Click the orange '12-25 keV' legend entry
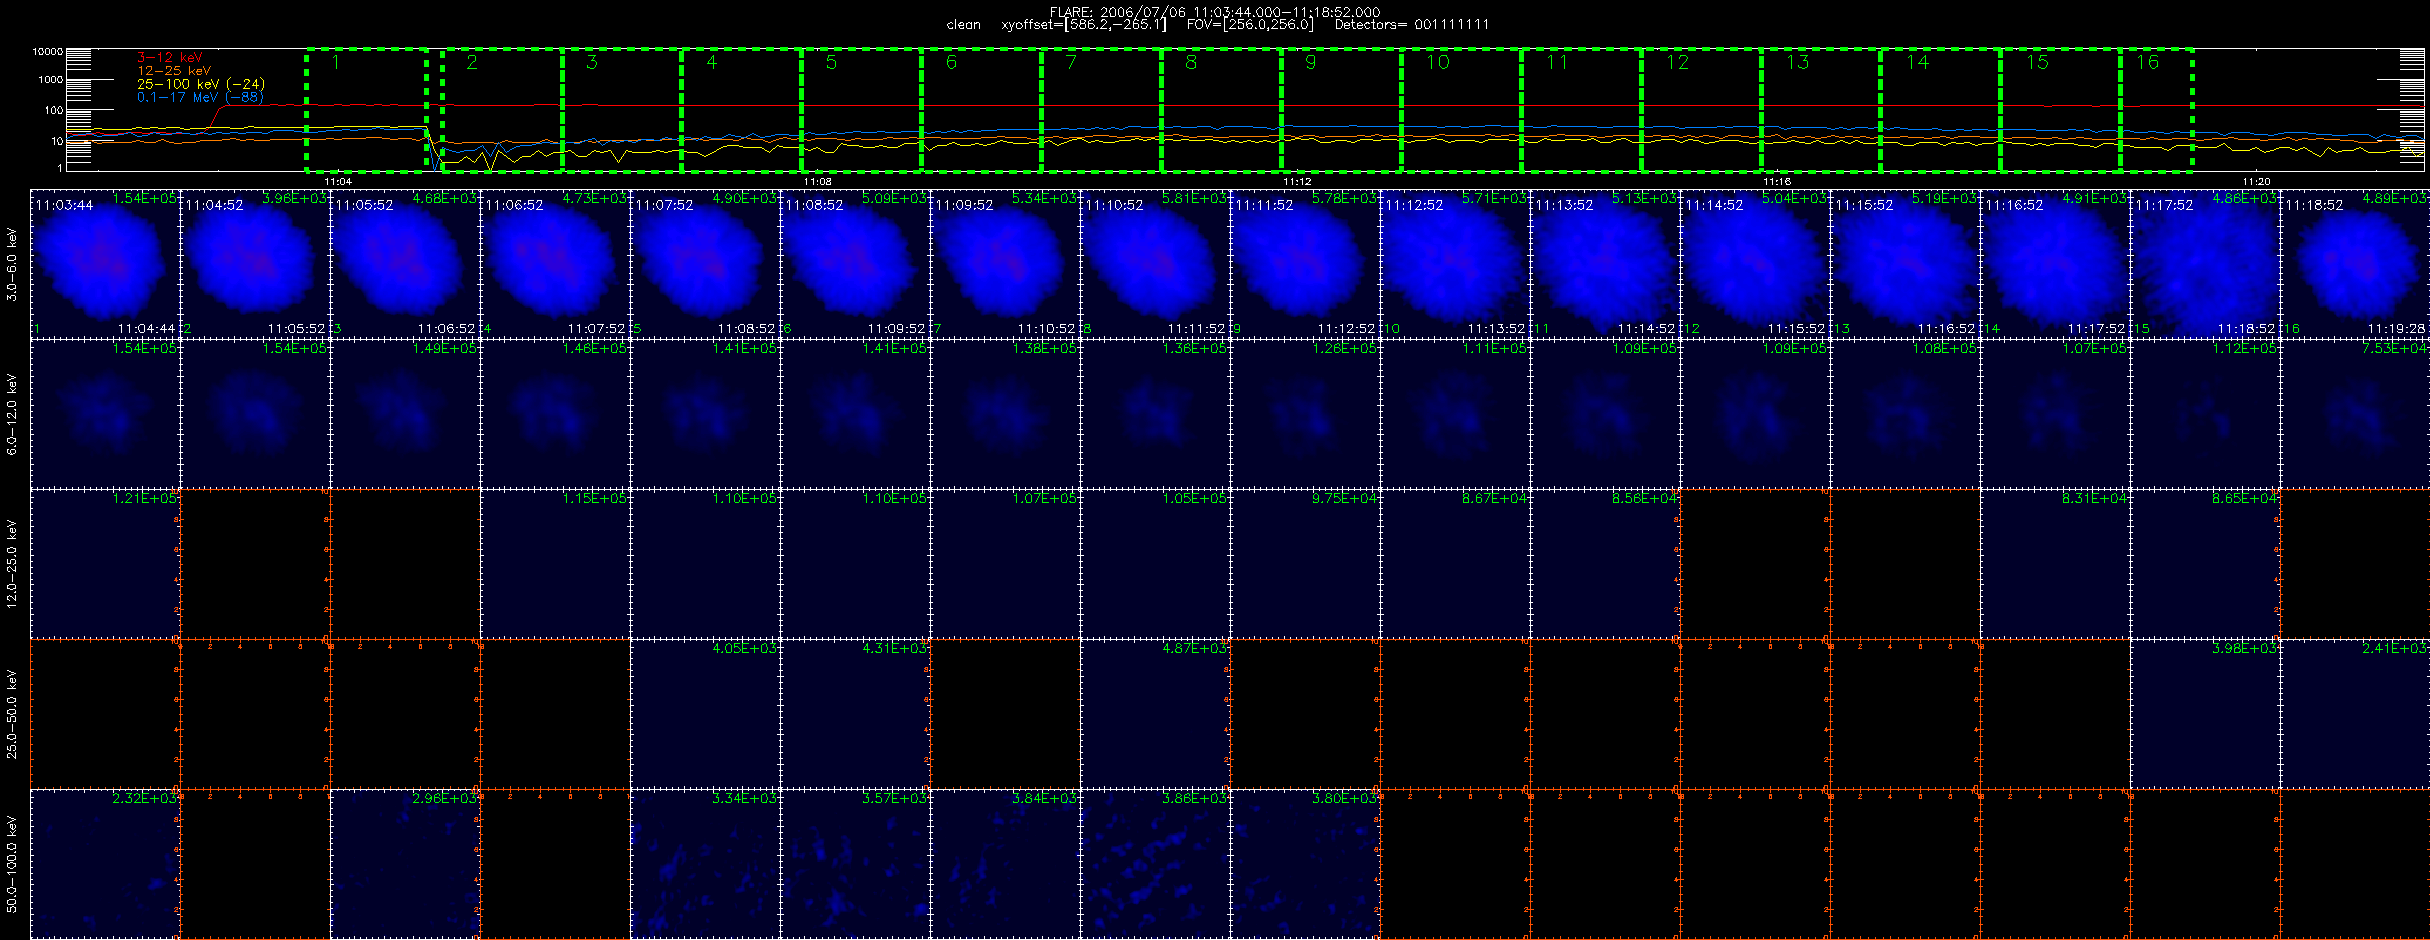This screenshot has width=2430, height=940. click(x=174, y=71)
